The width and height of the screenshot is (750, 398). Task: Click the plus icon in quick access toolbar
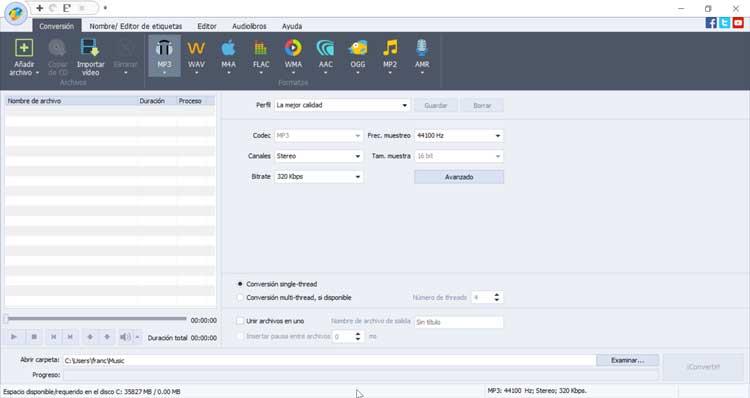coord(40,8)
